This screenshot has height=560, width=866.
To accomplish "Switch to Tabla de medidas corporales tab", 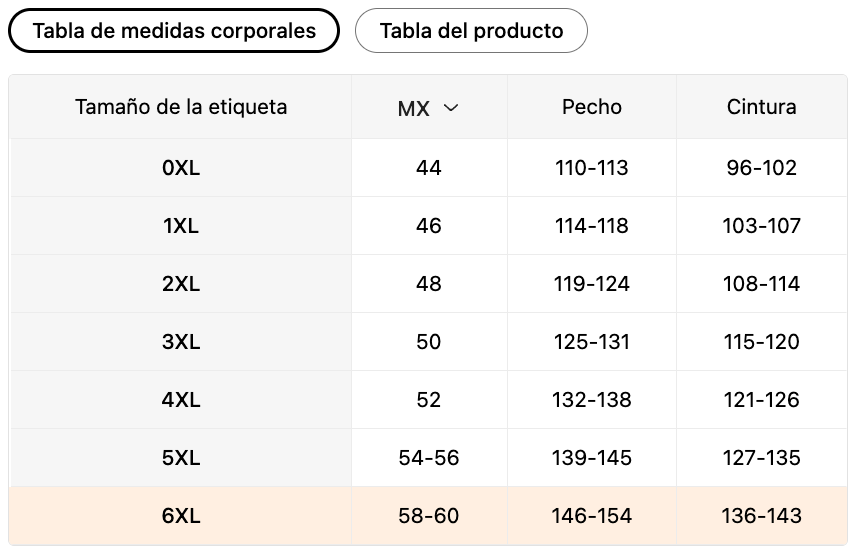I will [x=174, y=31].
